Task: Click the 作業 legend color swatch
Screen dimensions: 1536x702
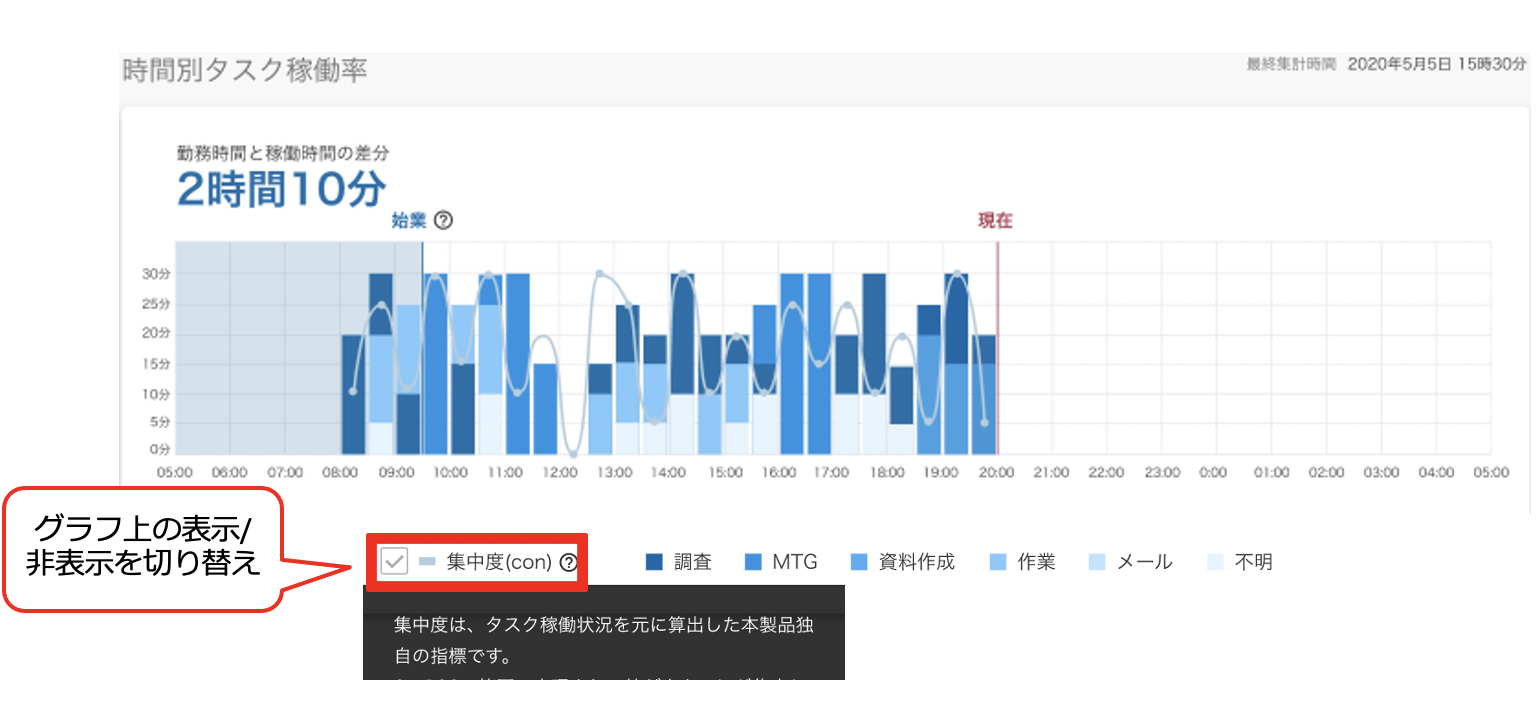Action: (x=997, y=562)
